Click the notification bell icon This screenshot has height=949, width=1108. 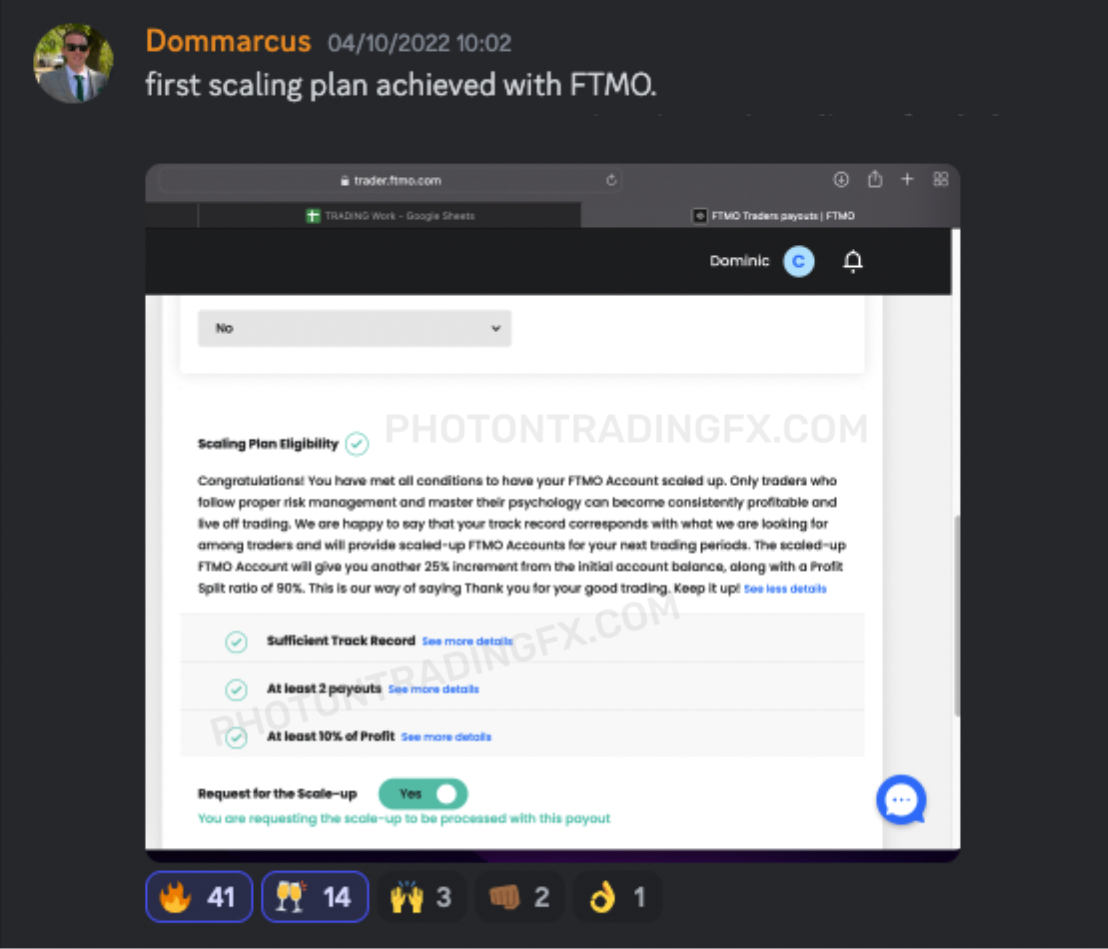pos(853,261)
